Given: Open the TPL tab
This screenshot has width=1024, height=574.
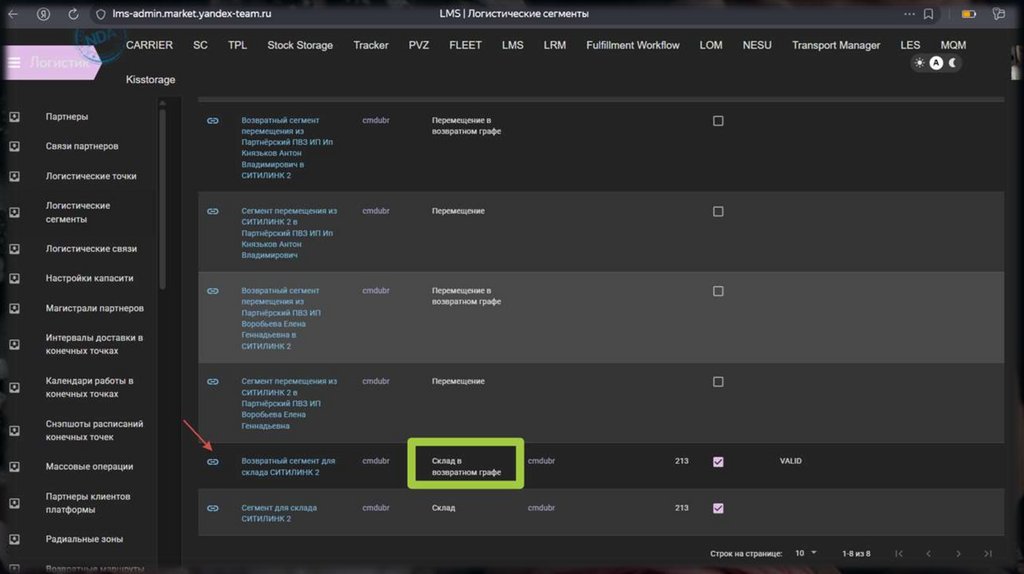Looking at the screenshot, I should point(237,45).
